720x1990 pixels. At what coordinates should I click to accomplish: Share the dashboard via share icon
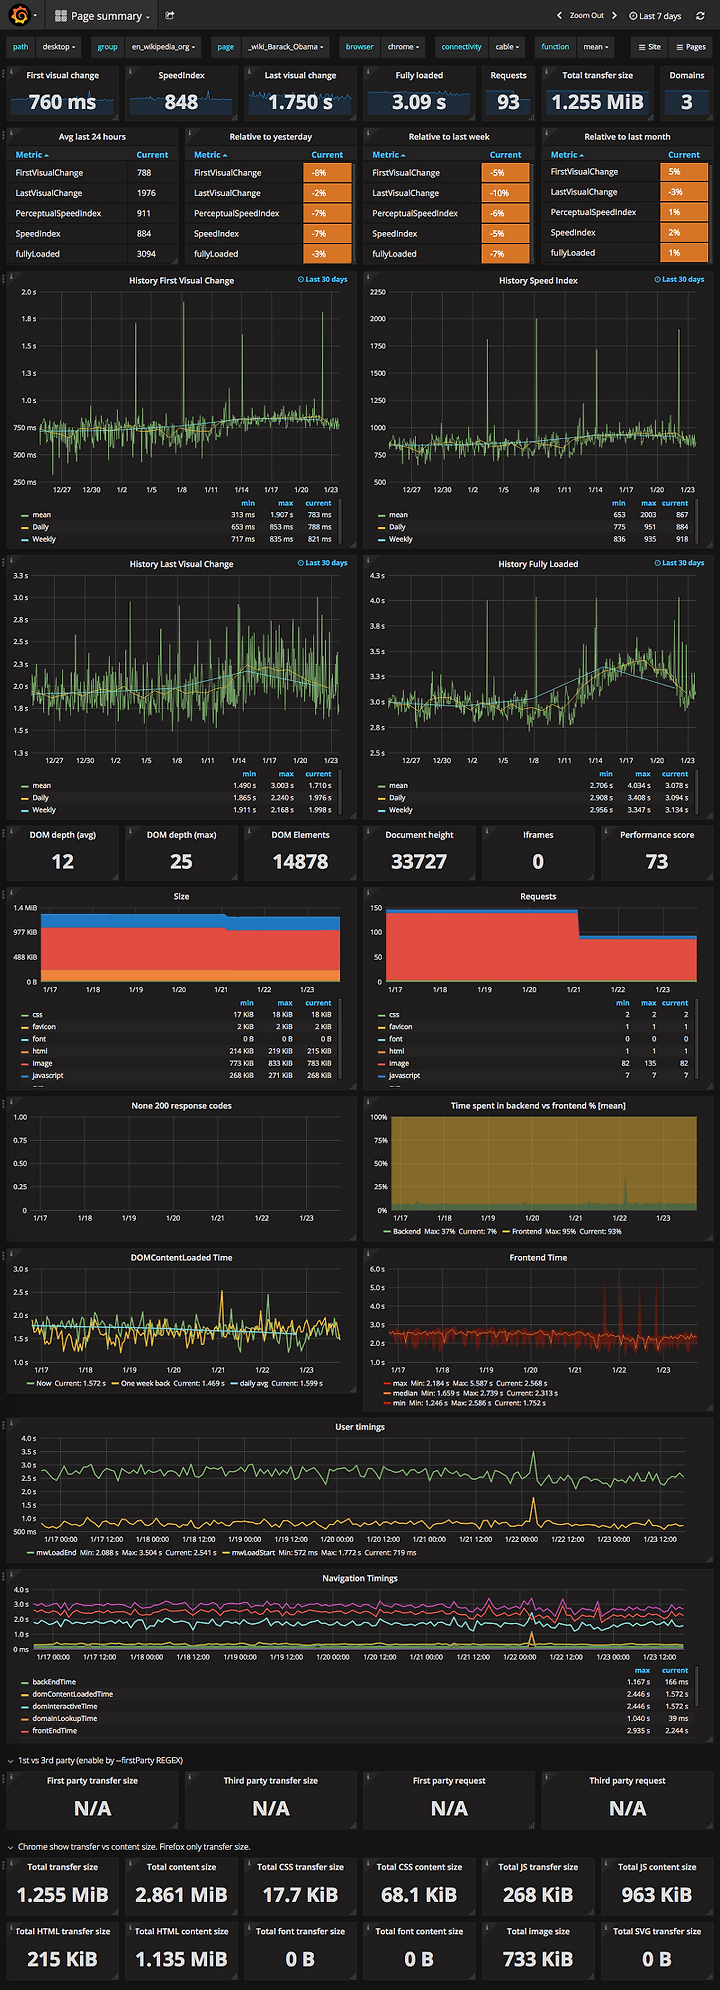pos(170,16)
